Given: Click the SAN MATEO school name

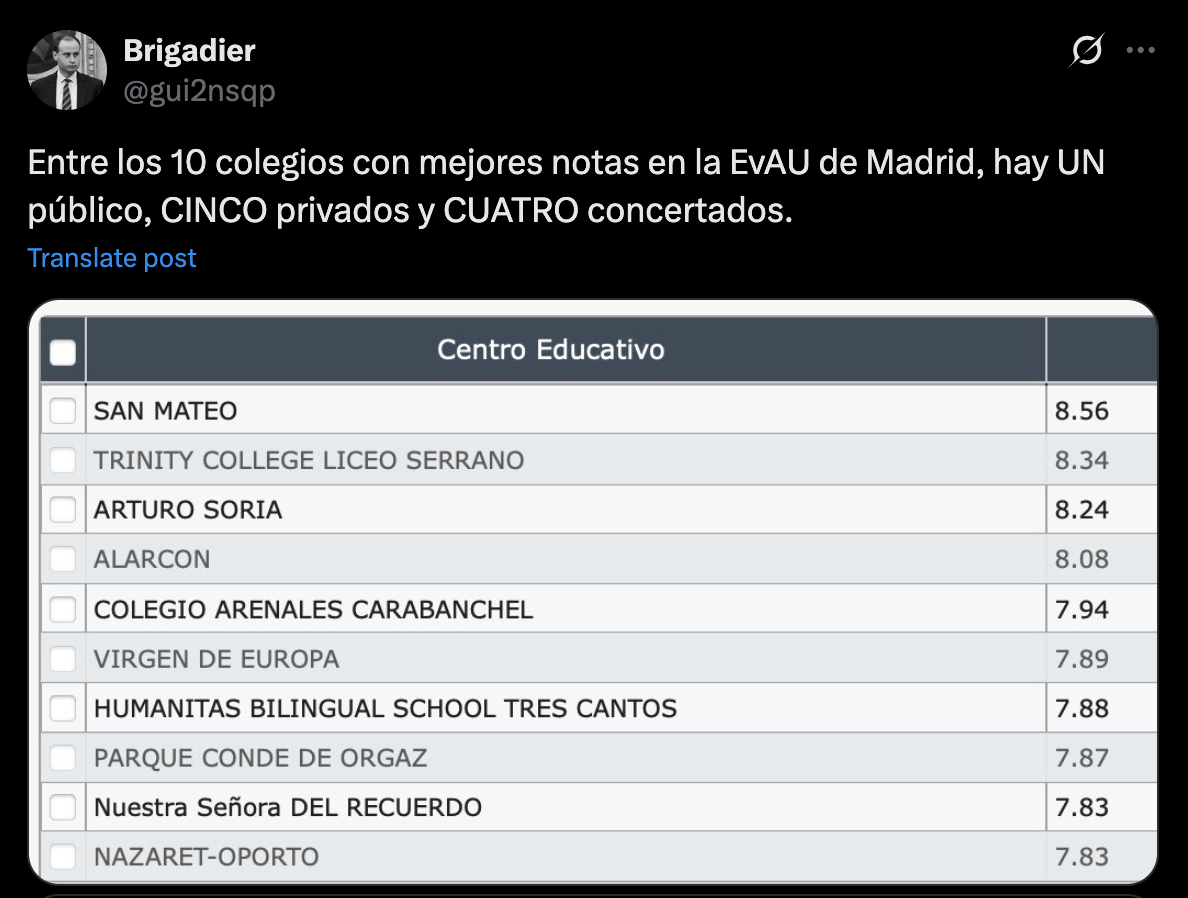Looking at the screenshot, I should pos(165,410).
